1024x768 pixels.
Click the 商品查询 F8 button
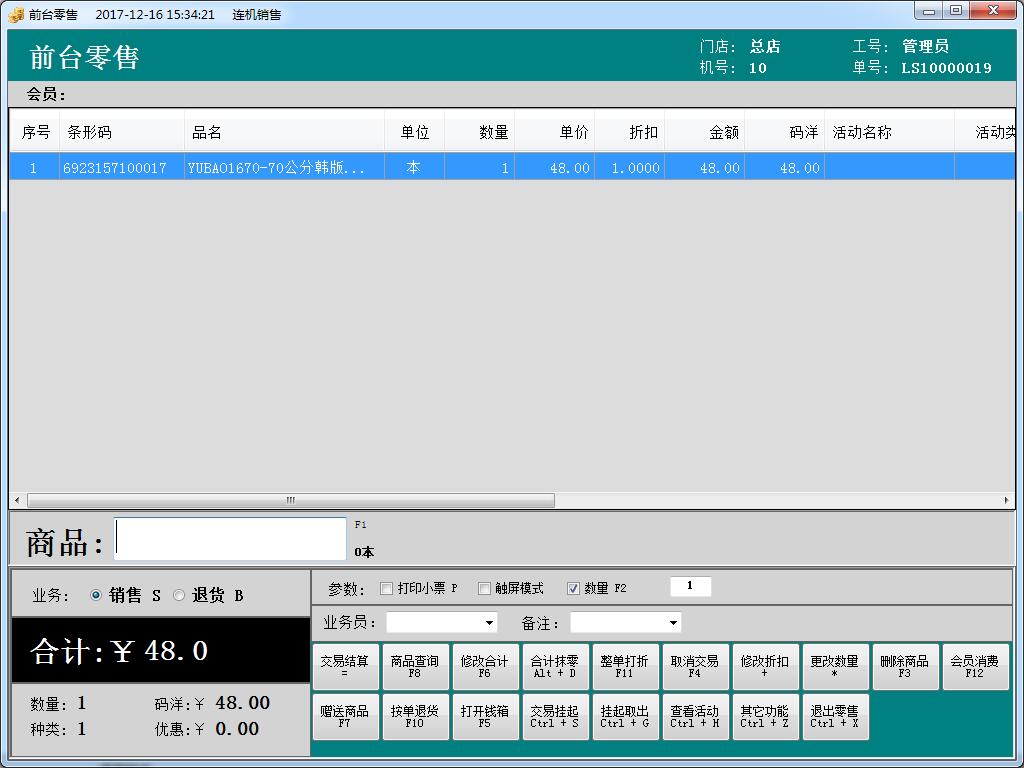click(415, 667)
